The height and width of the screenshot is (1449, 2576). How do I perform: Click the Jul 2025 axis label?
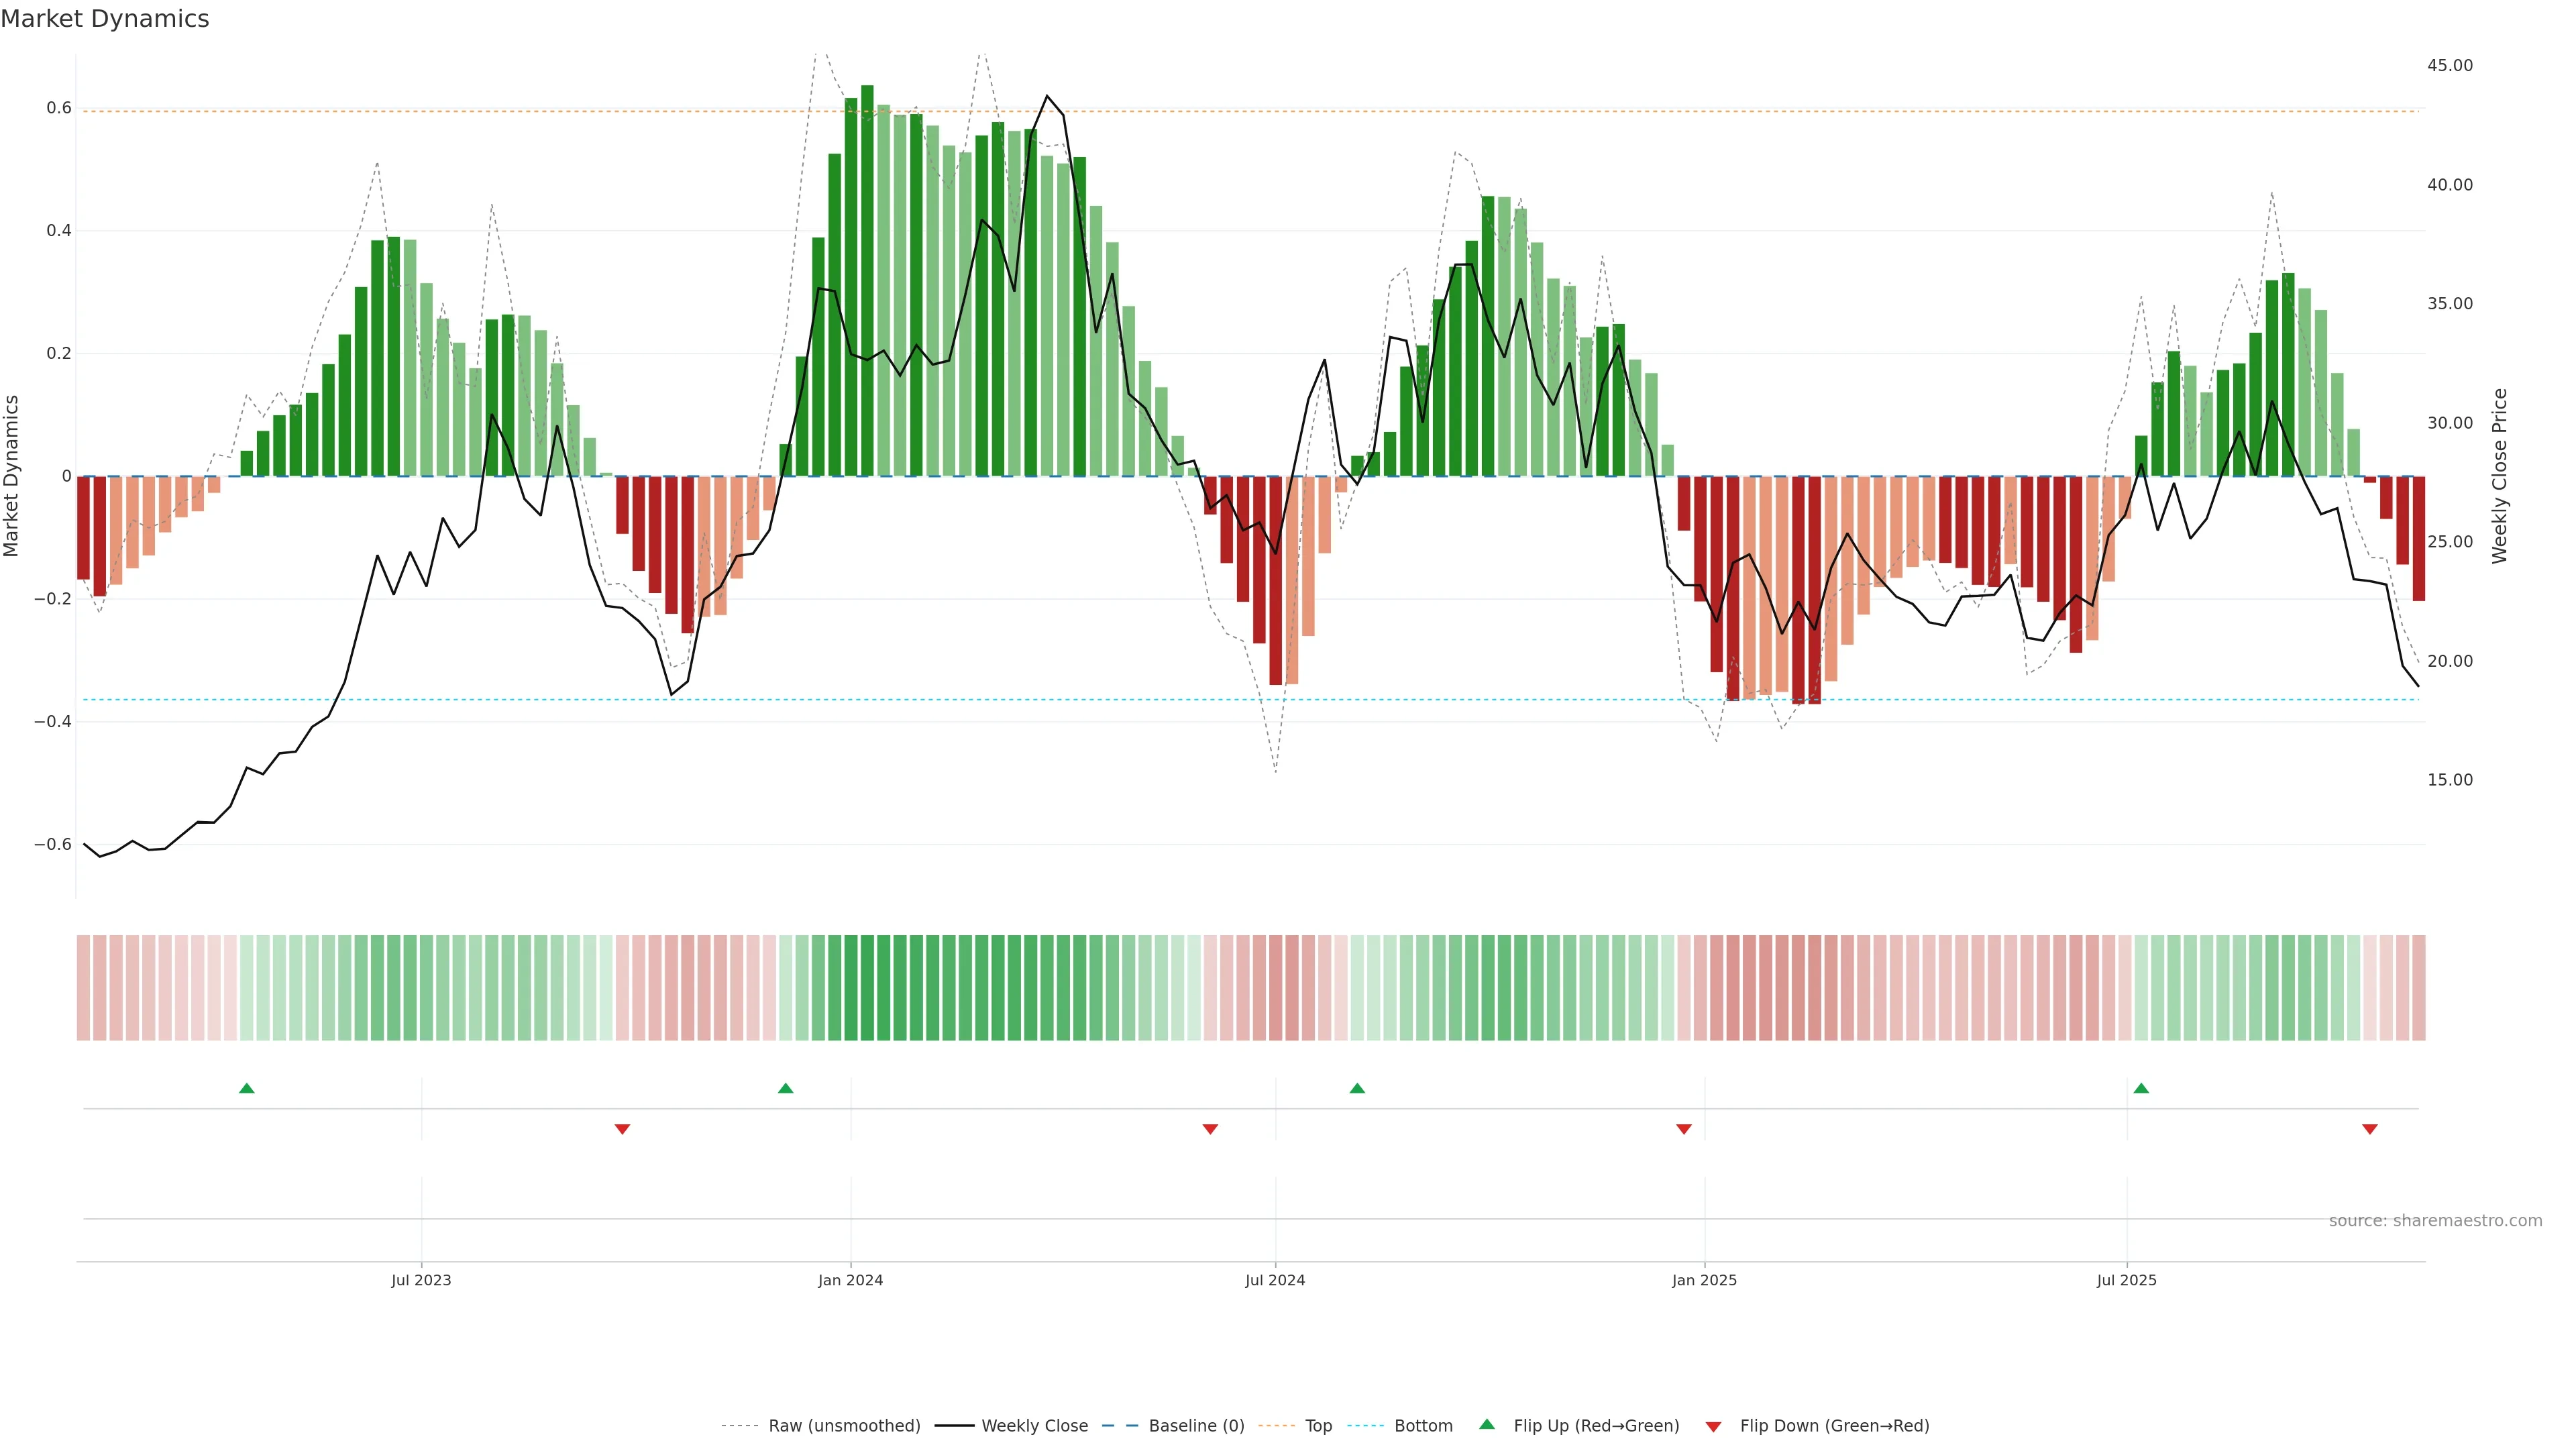(2126, 1280)
